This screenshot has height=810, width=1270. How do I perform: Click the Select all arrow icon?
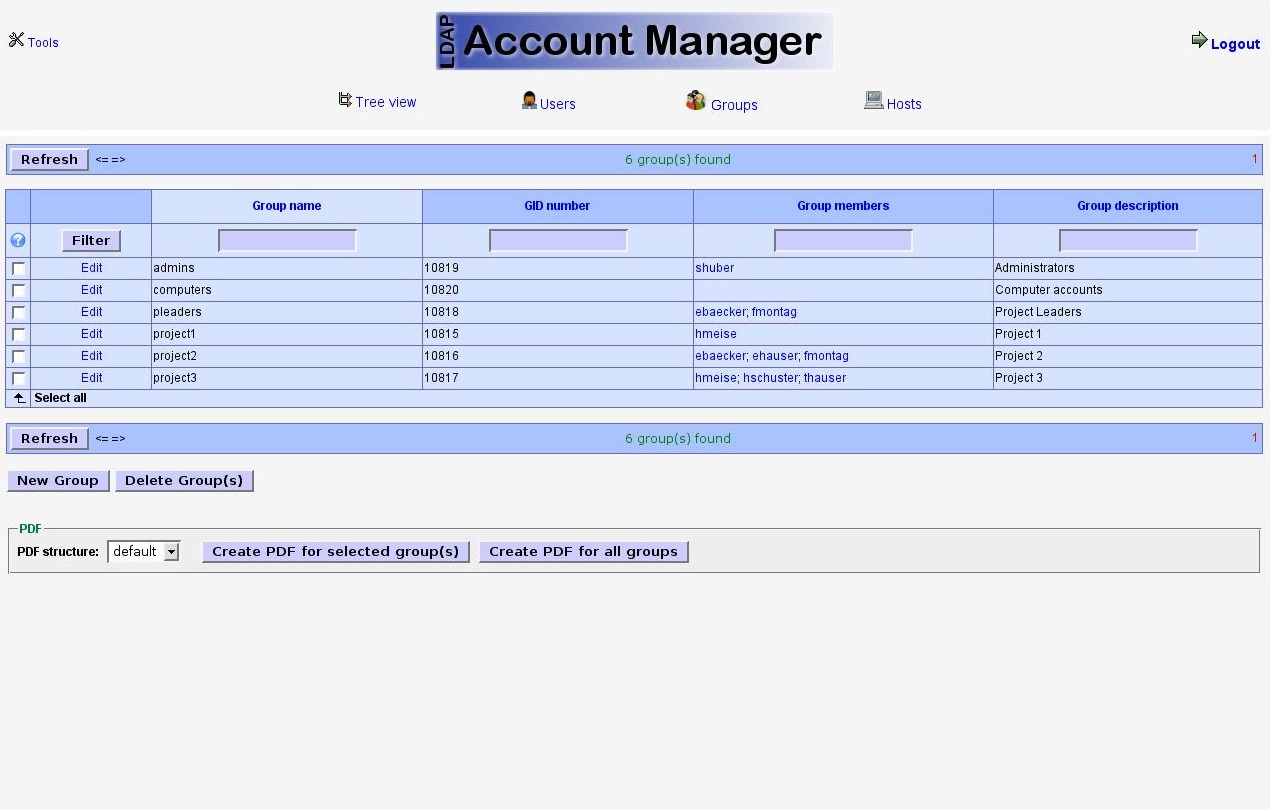tap(18, 398)
